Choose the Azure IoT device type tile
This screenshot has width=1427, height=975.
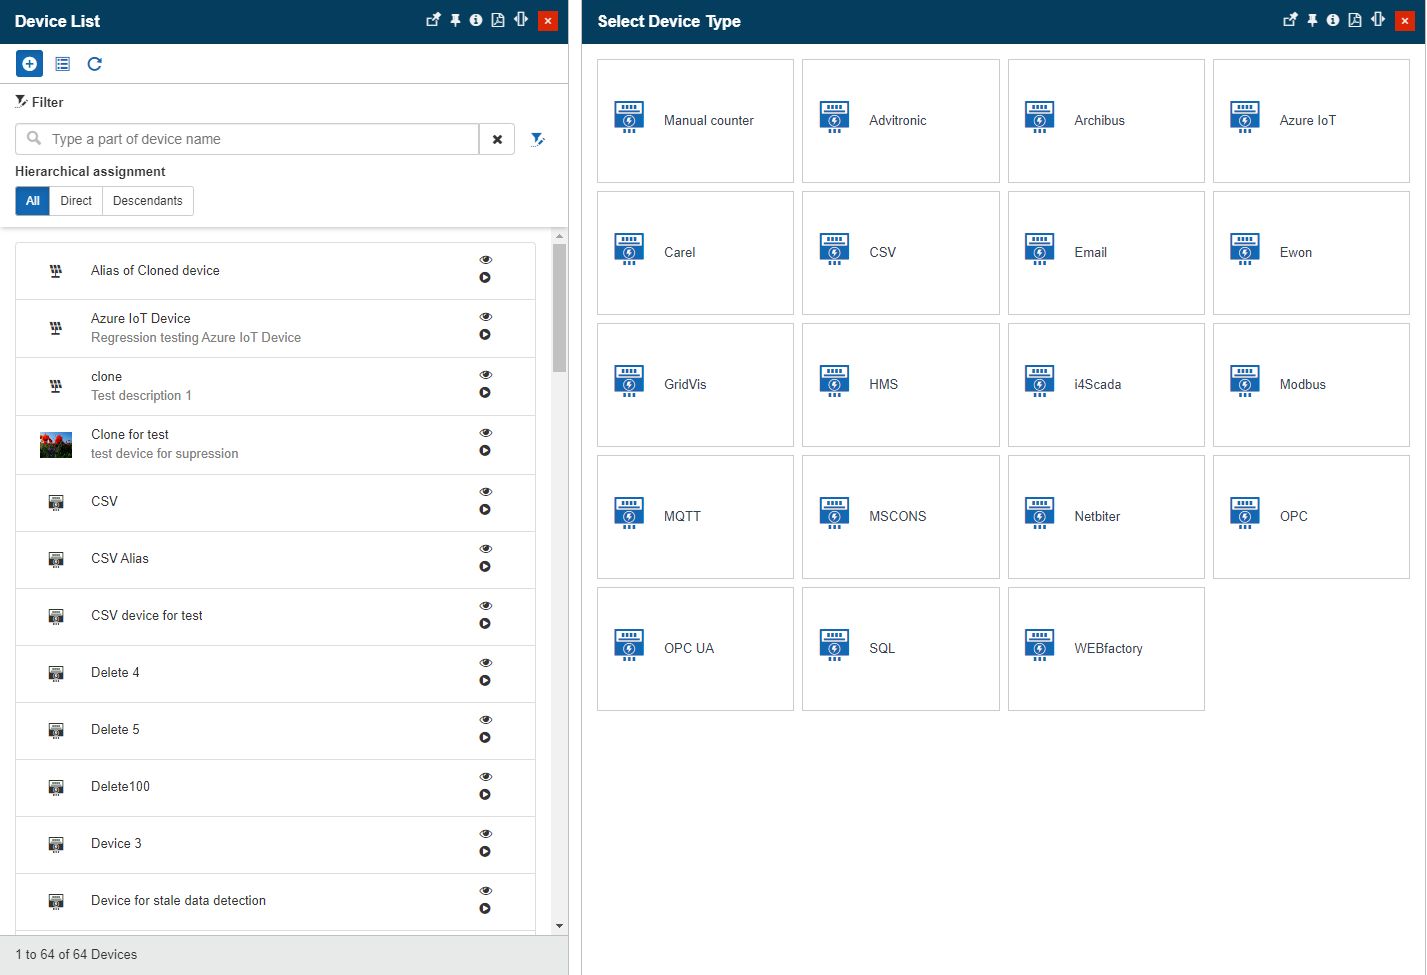(1311, 121)
